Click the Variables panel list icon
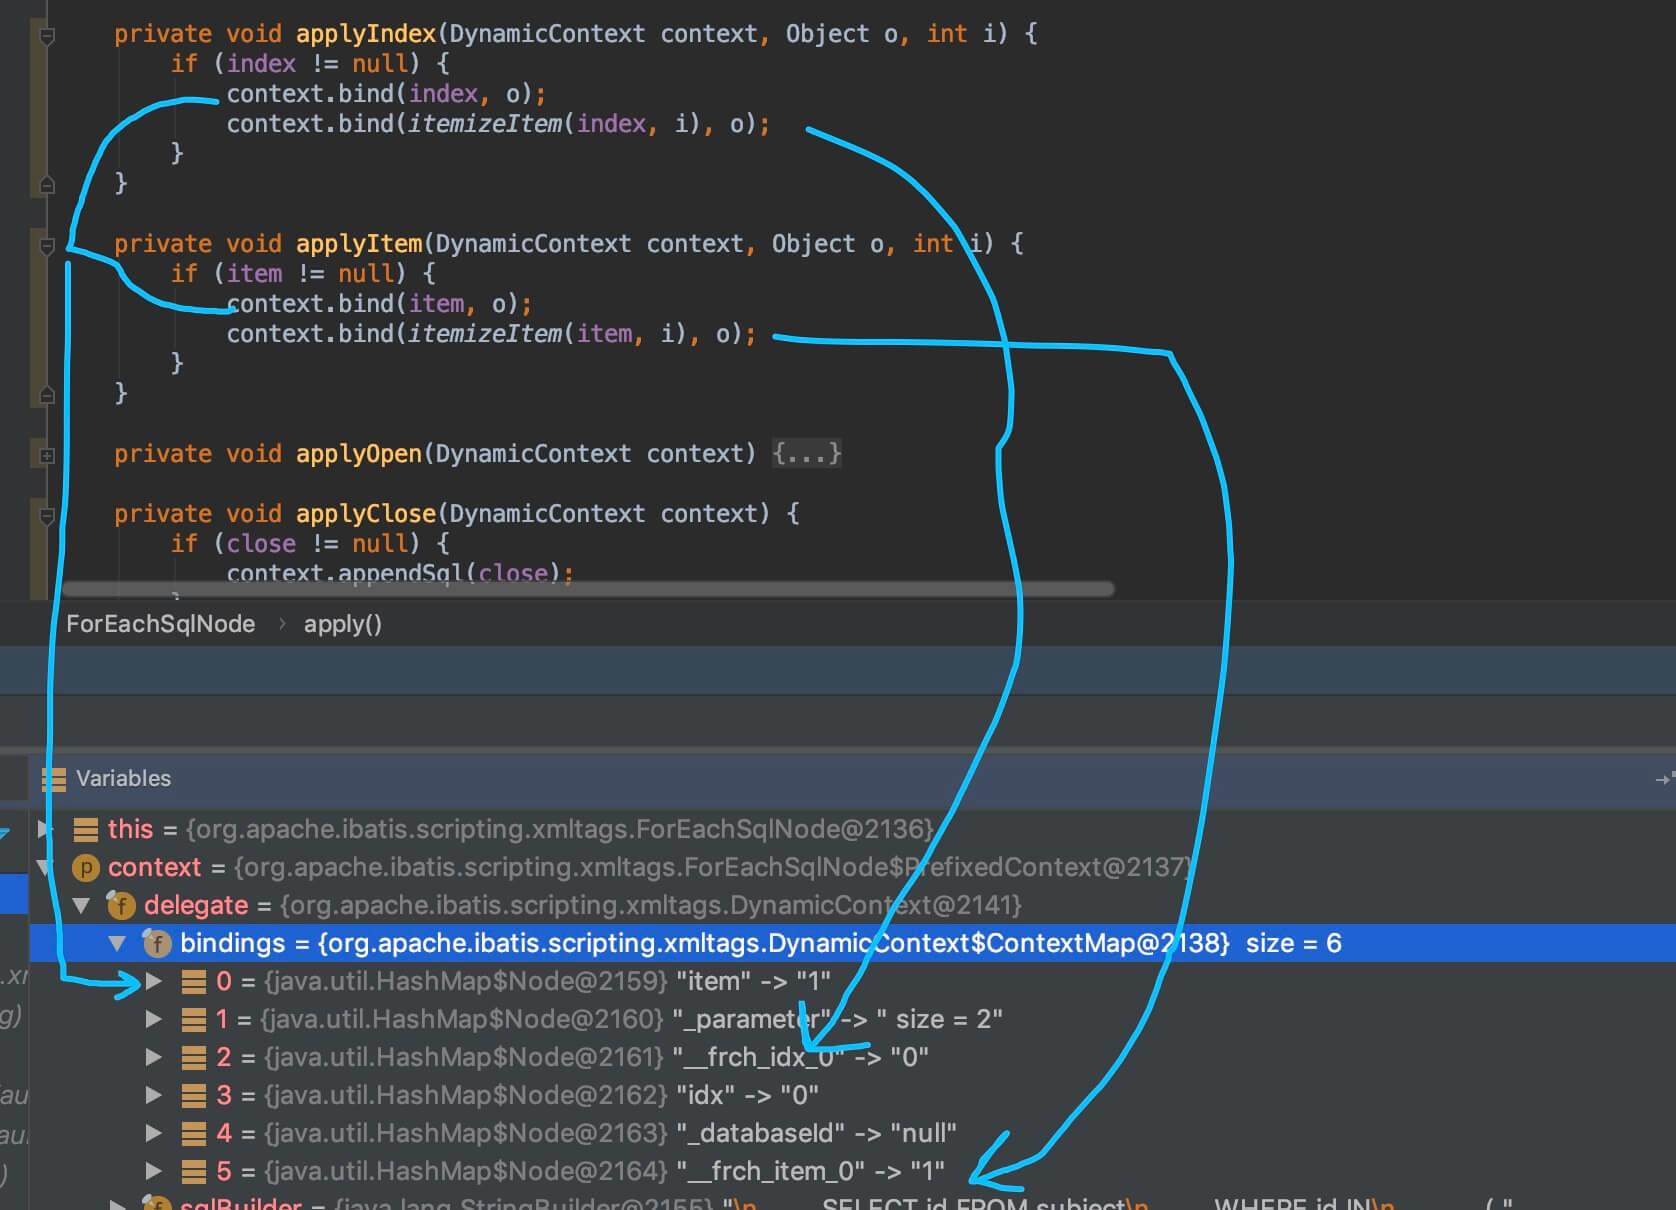Image resolution: width=1676 pixels, height=1210 pixels. pyautogui.click(x=53, y=779)
